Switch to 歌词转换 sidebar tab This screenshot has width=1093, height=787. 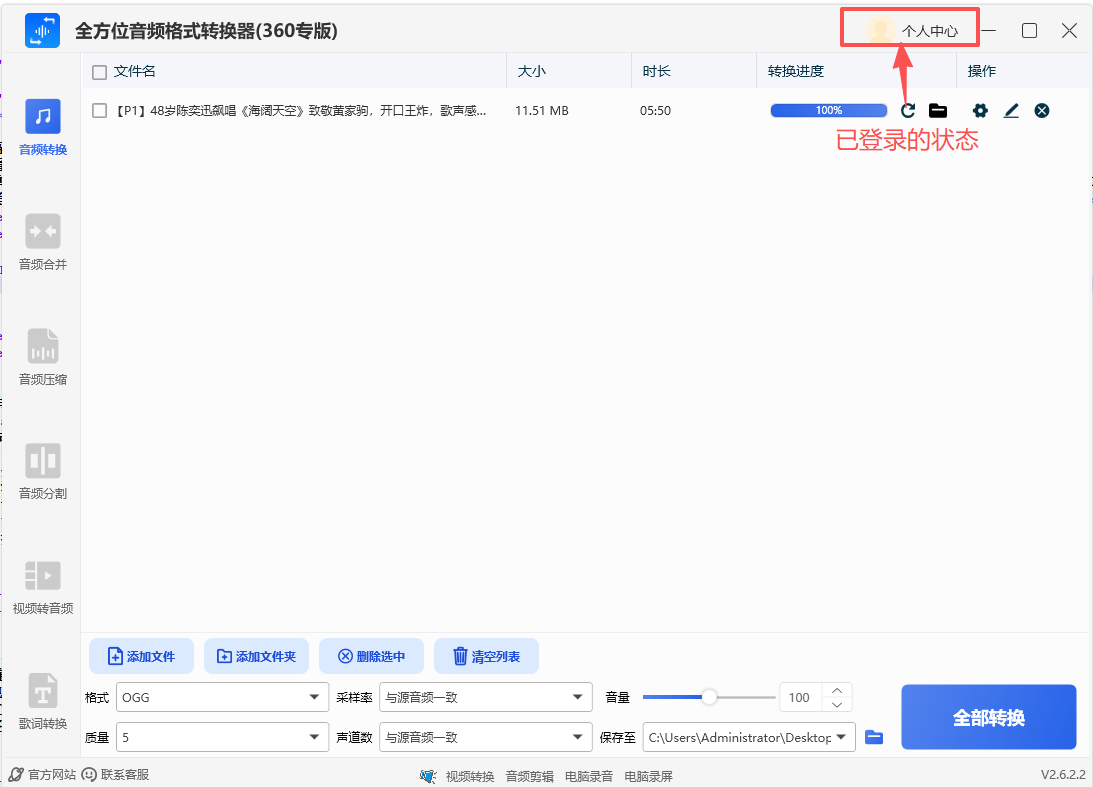43,702
